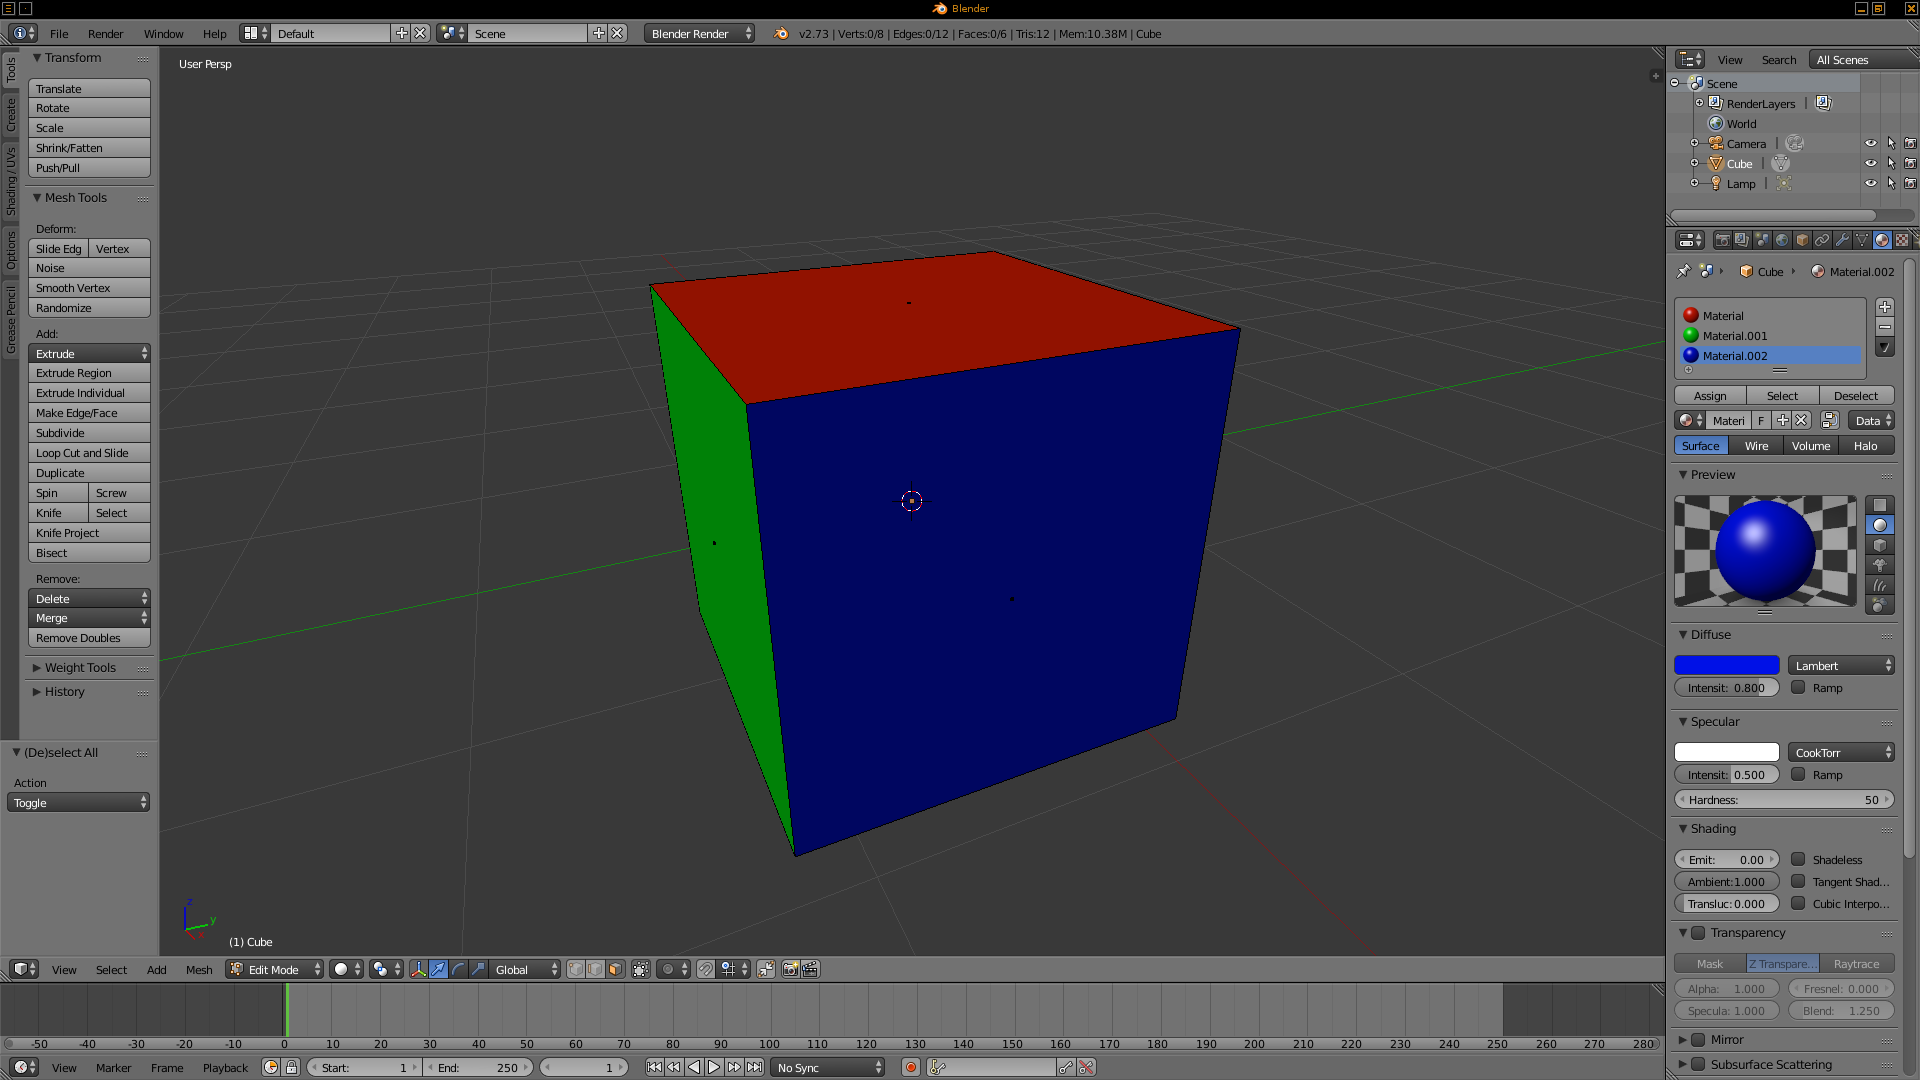Open the File menu
This screenshot has height=1080, width=1920.
tap(59, 33)
